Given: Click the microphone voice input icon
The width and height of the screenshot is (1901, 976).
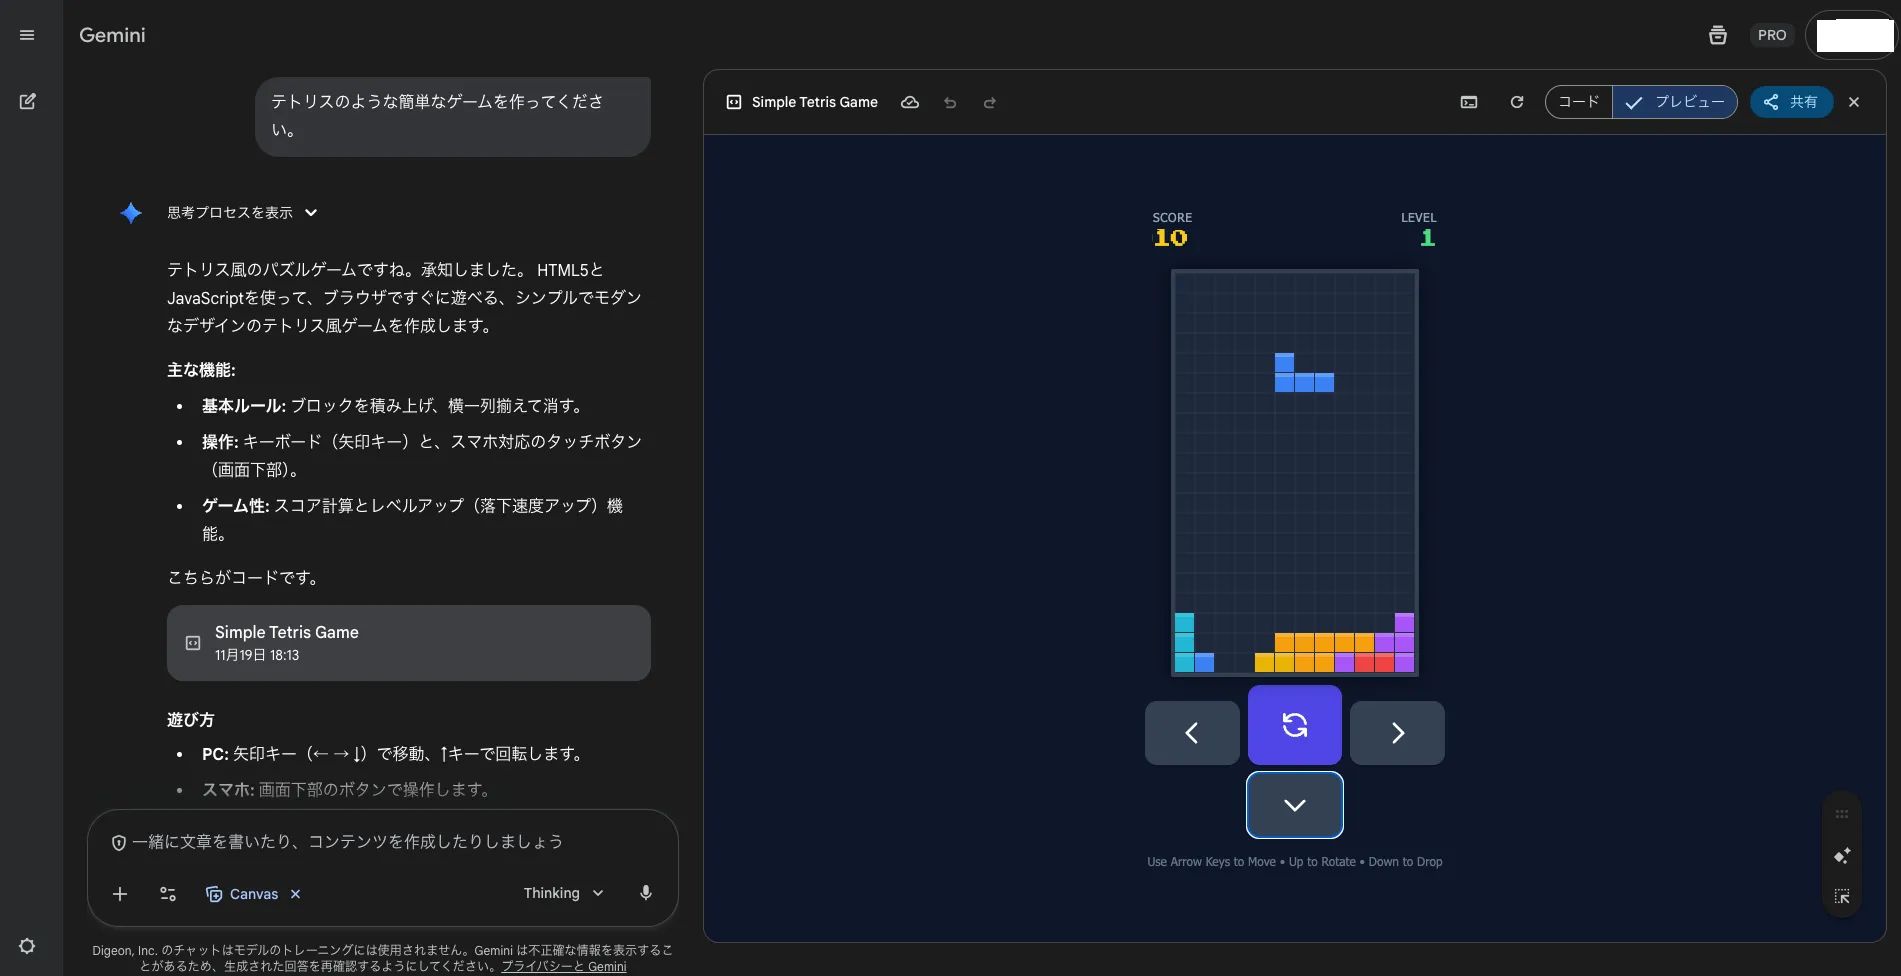Looking at the screenshot, I should [646, 893].
